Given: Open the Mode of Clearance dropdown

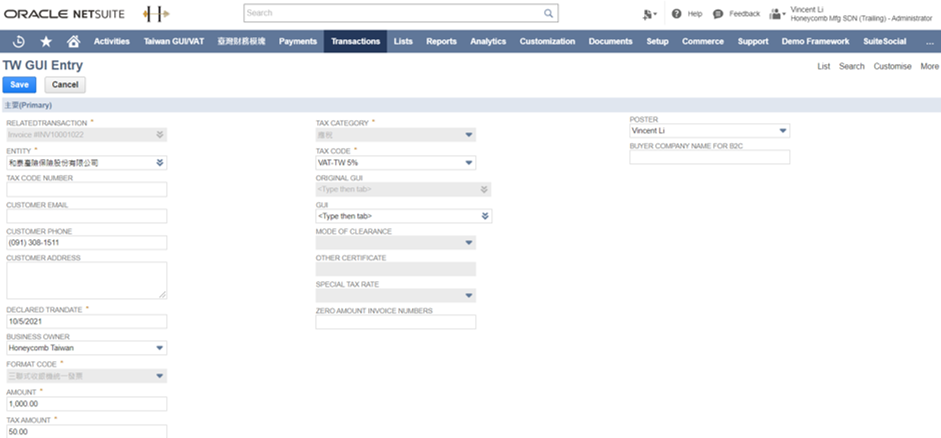Looking at the screenshot, I should [469, 242].
